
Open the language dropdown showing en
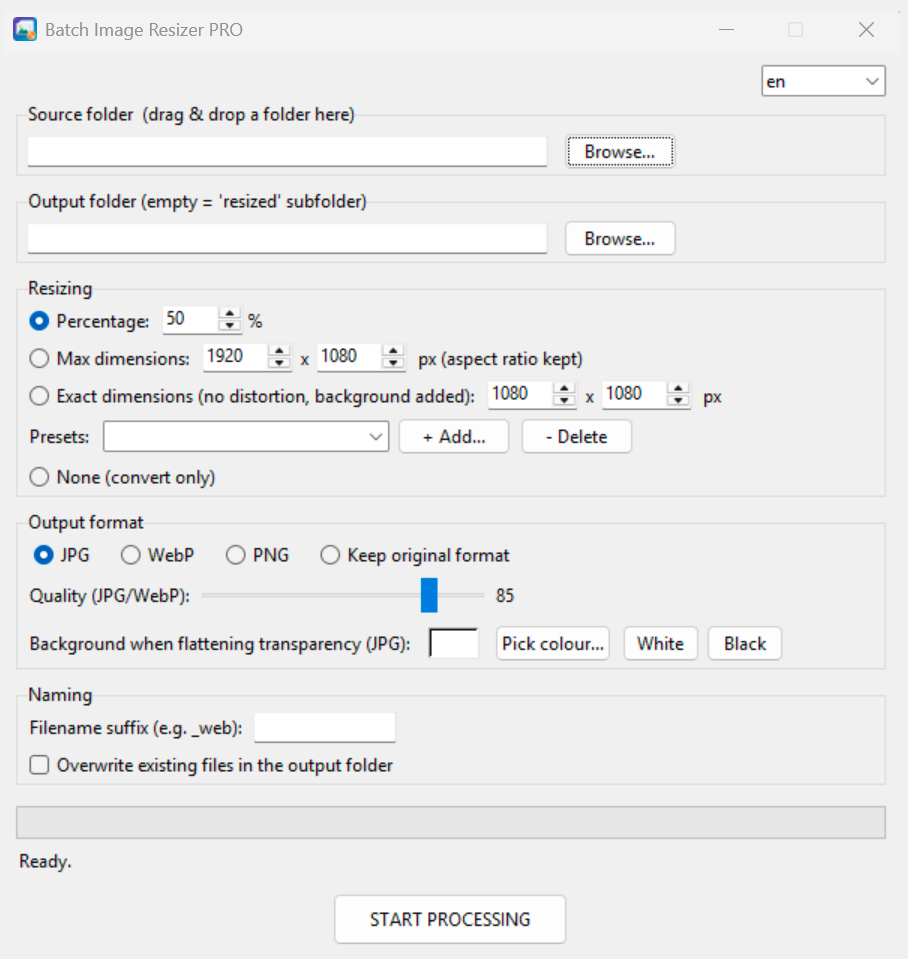coord(823,81)
